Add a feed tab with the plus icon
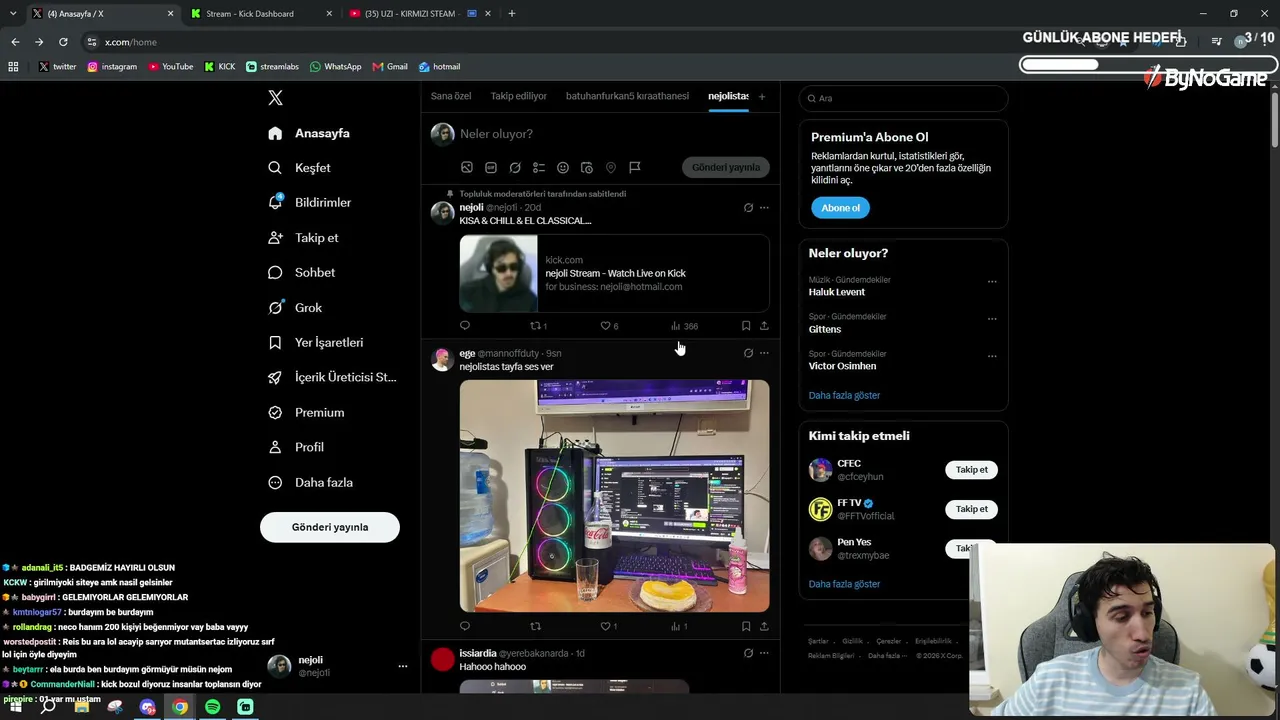 [762, 97]
